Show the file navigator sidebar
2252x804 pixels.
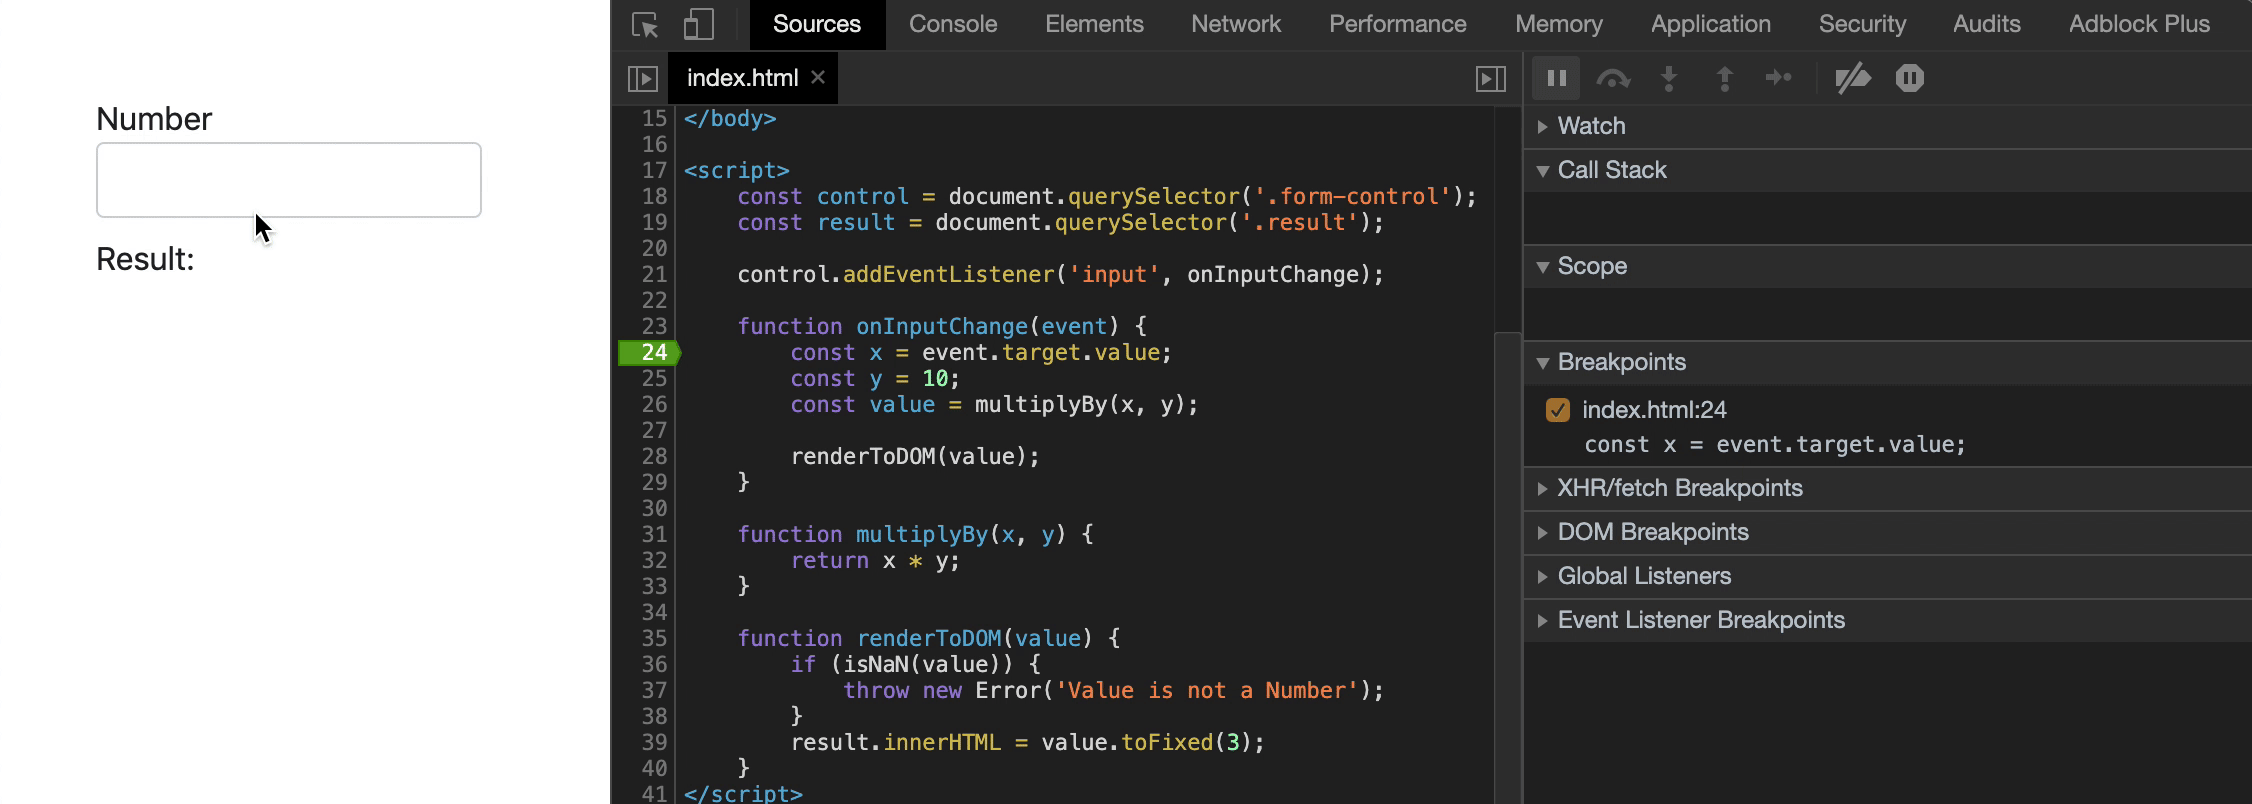tap(642, 78)
